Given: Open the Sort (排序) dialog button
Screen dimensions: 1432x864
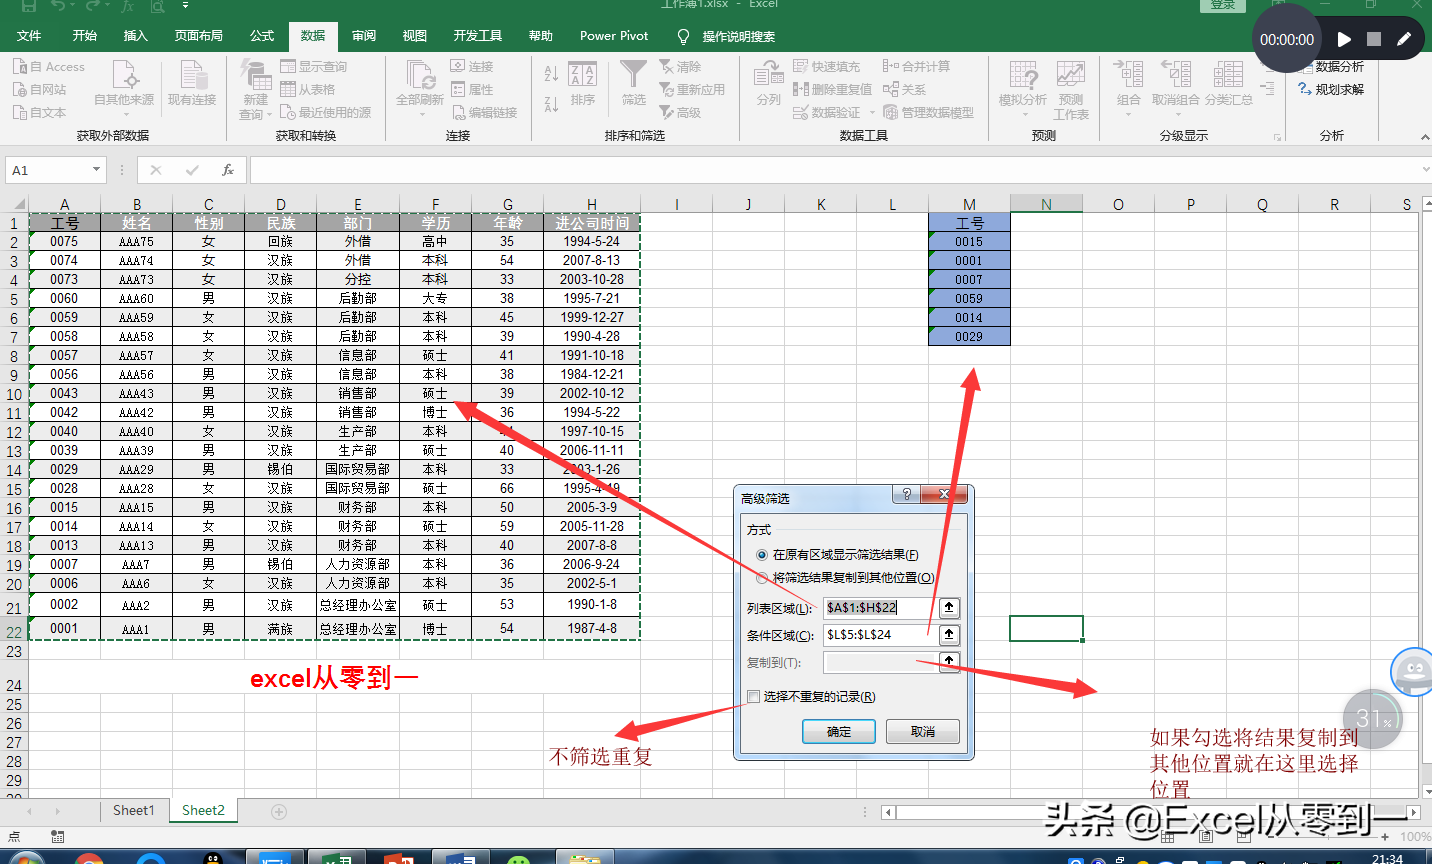Looking at the screenshot, I should [583, 84].
